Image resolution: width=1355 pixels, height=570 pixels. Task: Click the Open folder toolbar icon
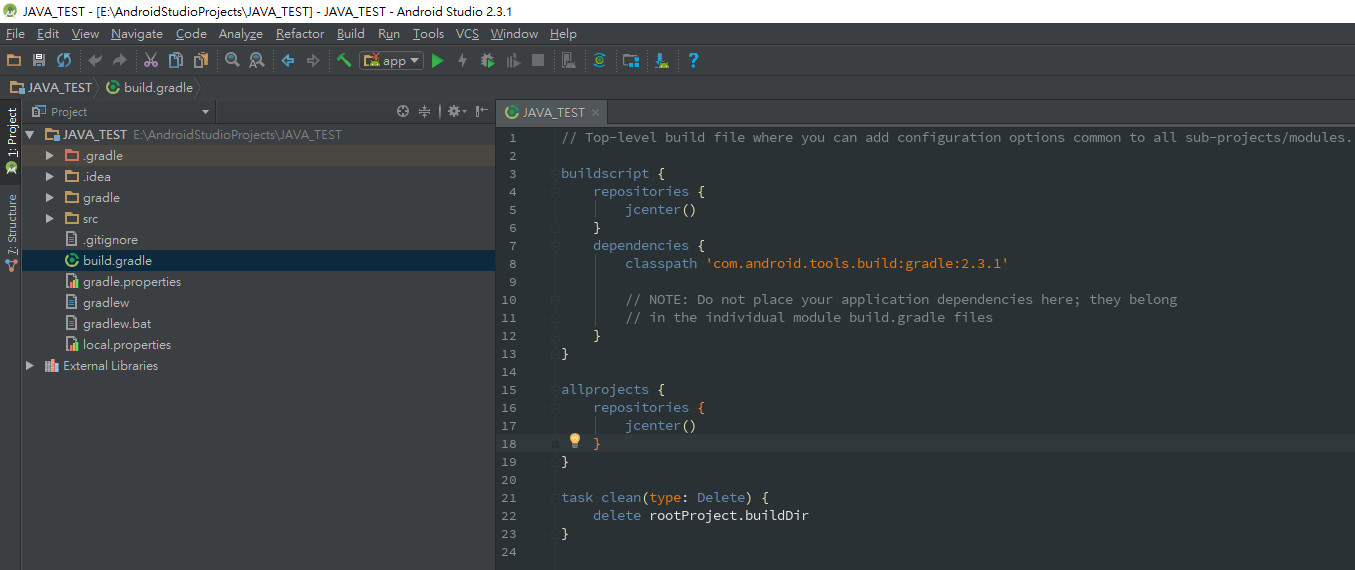[14, 61]
